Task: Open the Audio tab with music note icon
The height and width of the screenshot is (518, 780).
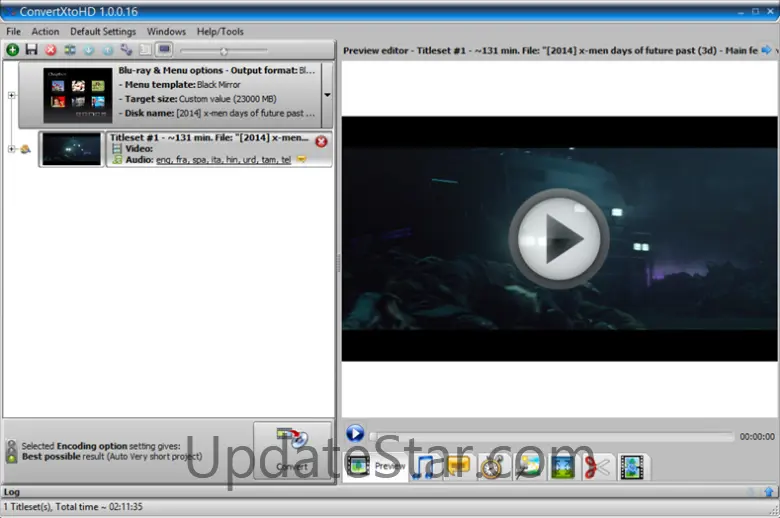Action: (424, 467)
